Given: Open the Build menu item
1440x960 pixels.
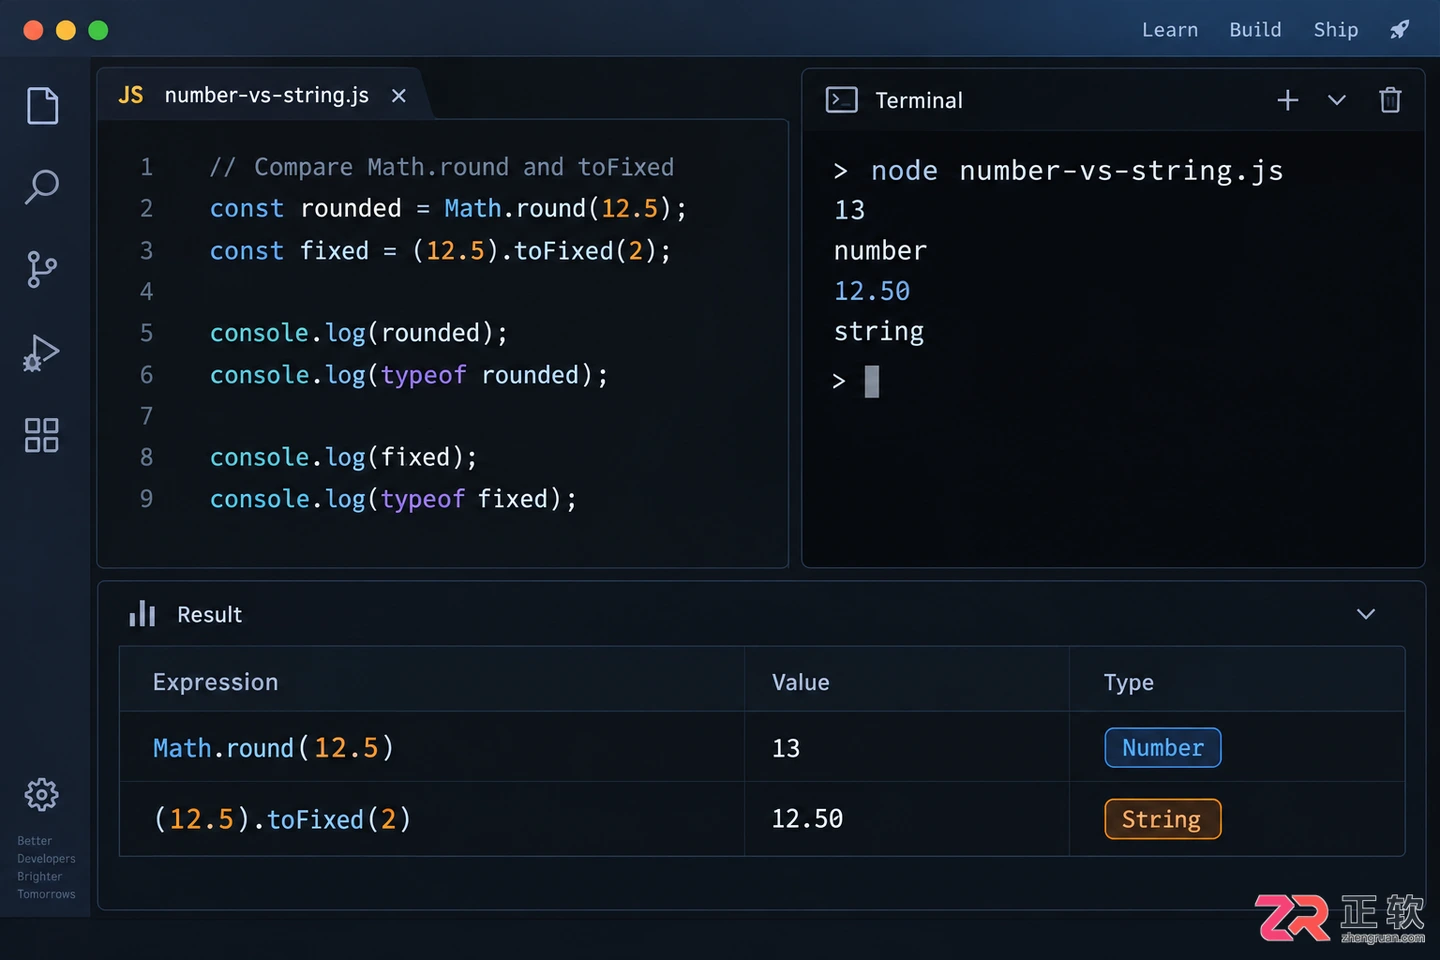Looking at the screenshot, I should 1255,30.
